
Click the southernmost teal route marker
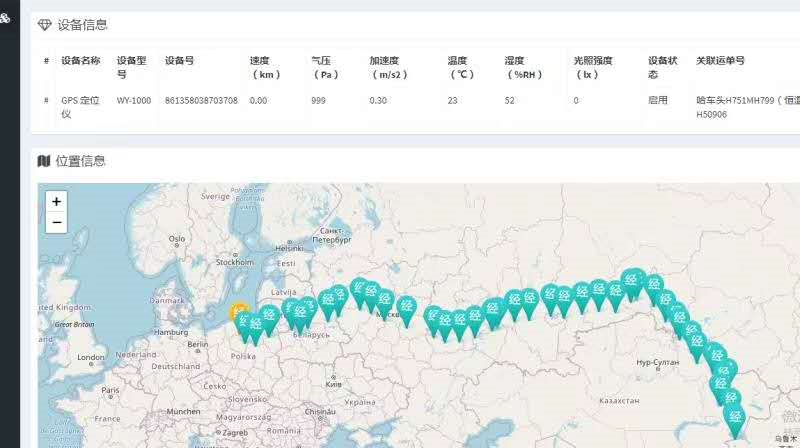tap(735, 421)
